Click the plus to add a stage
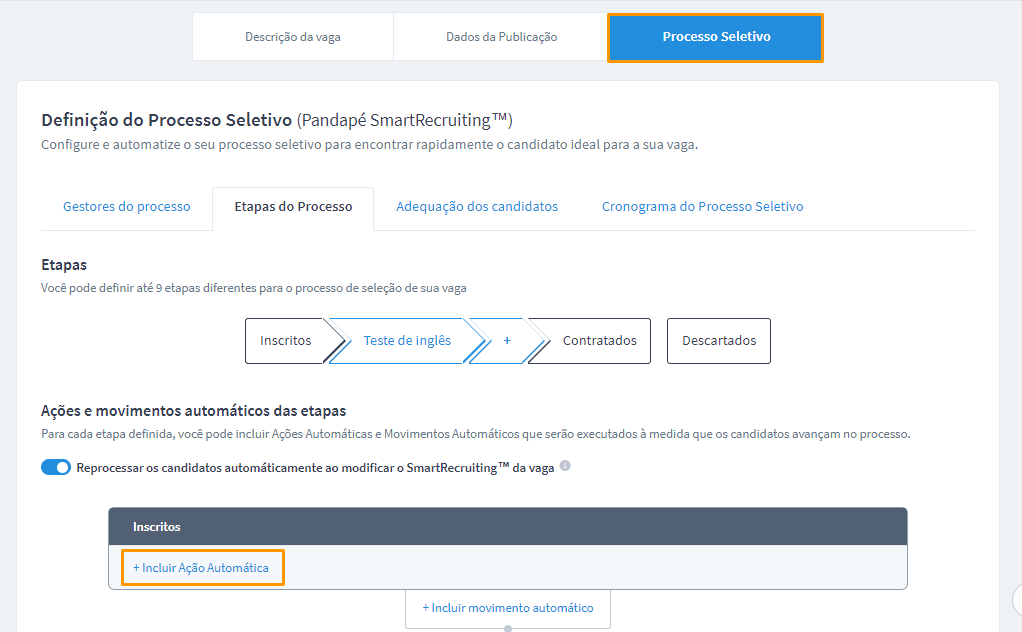Viewport: 1022px width, 632px height. tap(507, 341)
